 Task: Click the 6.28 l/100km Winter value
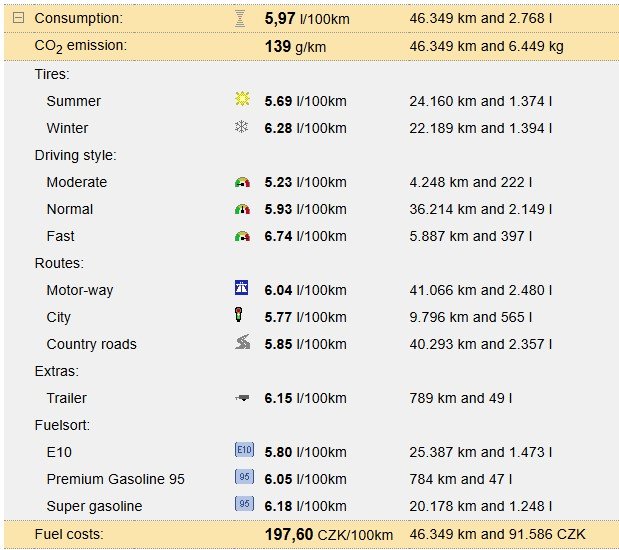tap(306, 128)
